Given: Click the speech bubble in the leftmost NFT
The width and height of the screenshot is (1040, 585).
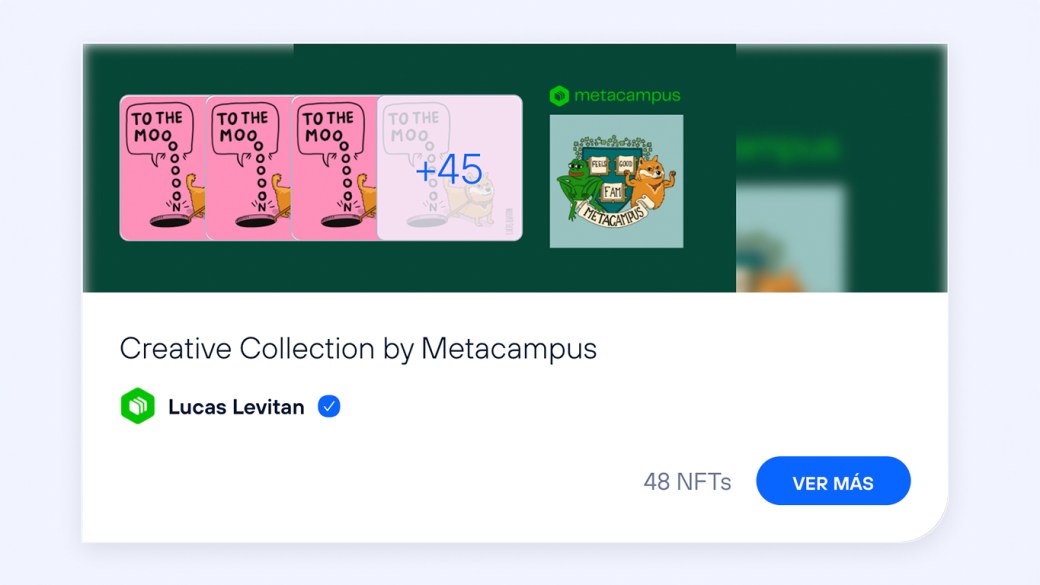Looking at the screenshot, I should click(x=159, y=133).
